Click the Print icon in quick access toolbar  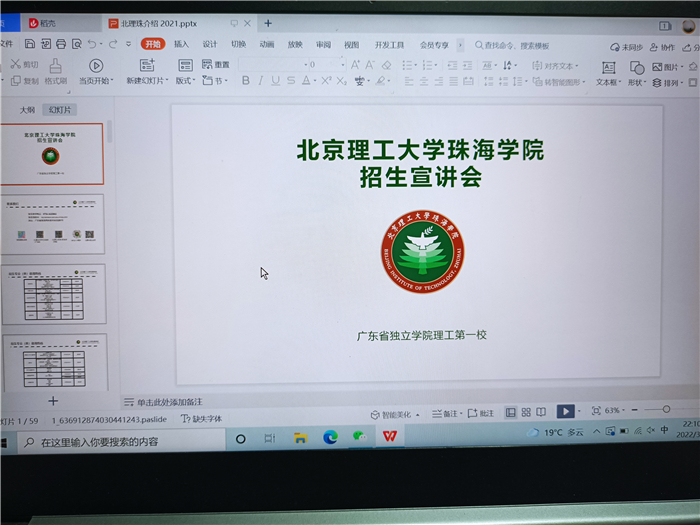click(61, 44)
